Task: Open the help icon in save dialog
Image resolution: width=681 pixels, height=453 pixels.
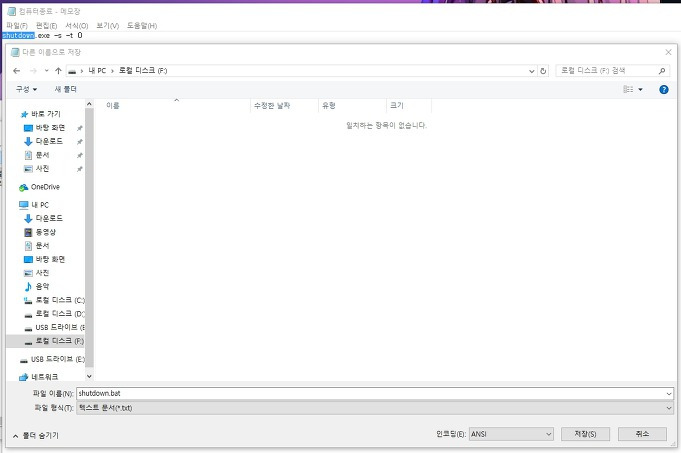Action: pos(664,89)
